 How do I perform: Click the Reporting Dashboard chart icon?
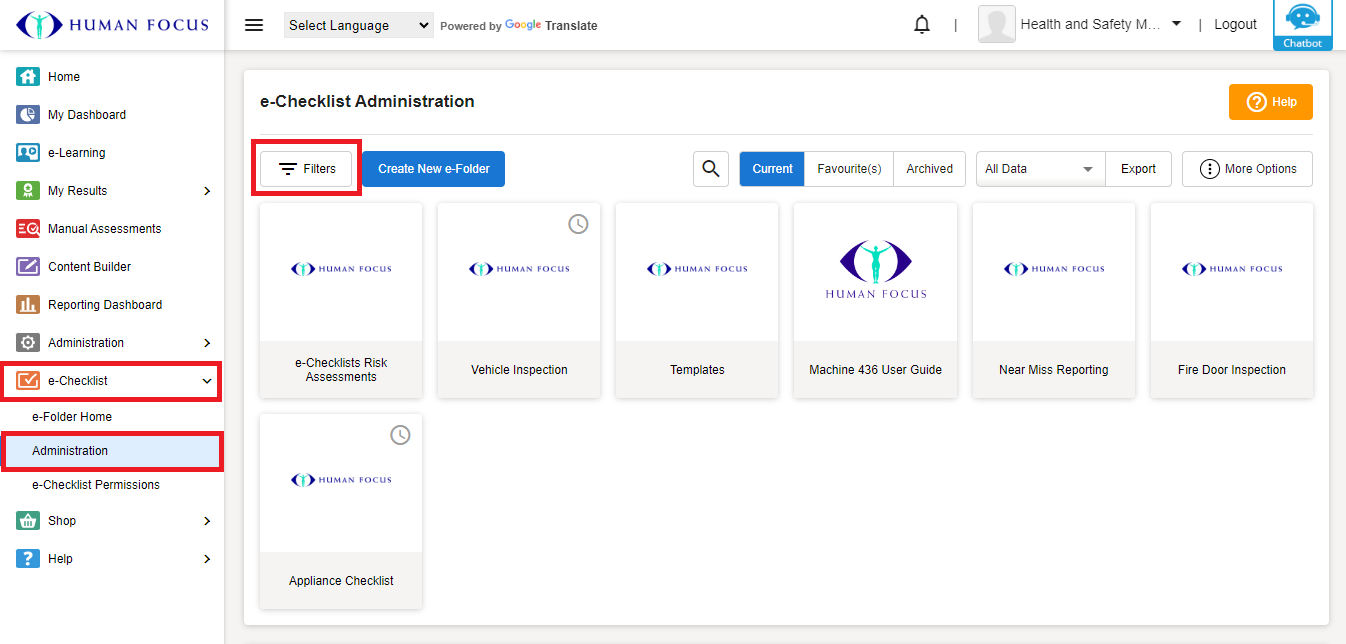coord(28,305)
